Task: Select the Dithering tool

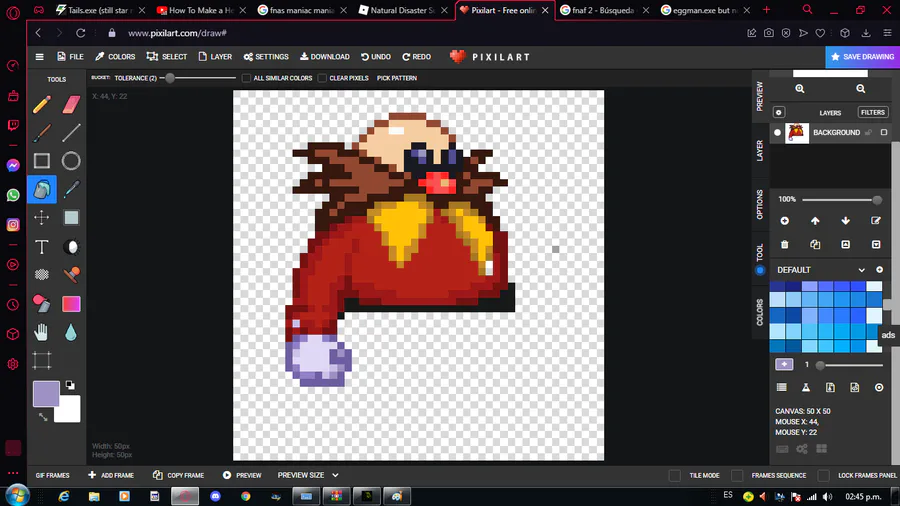Action: point(42,275)
